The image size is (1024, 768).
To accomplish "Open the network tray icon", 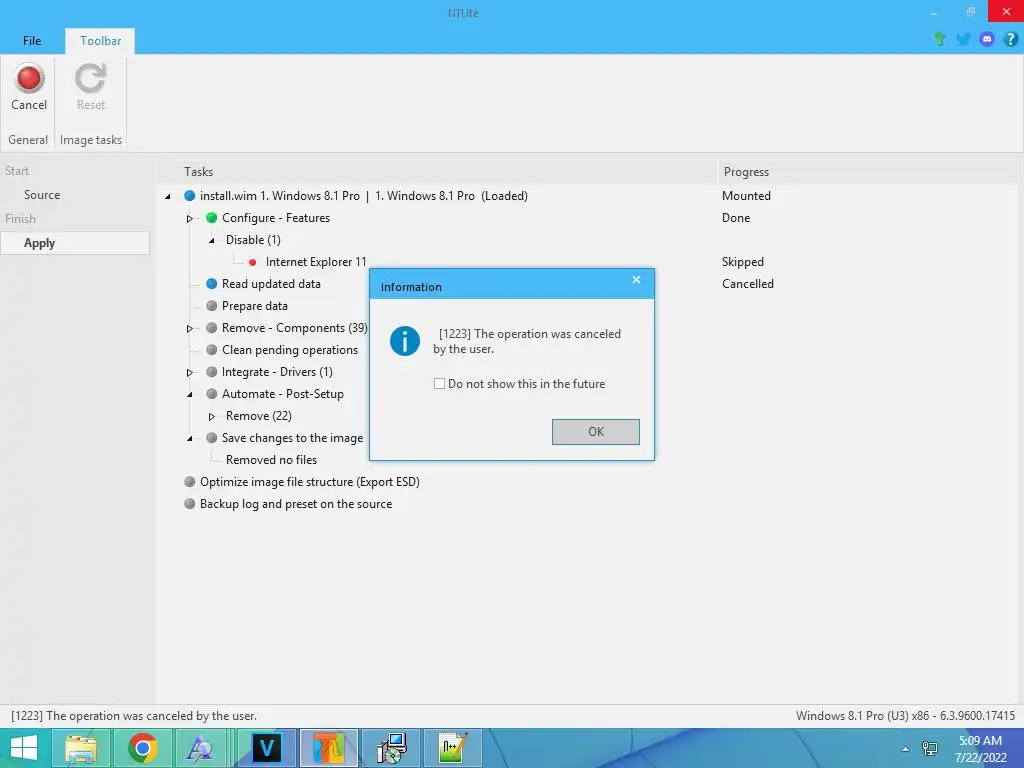I will point(930,748).
